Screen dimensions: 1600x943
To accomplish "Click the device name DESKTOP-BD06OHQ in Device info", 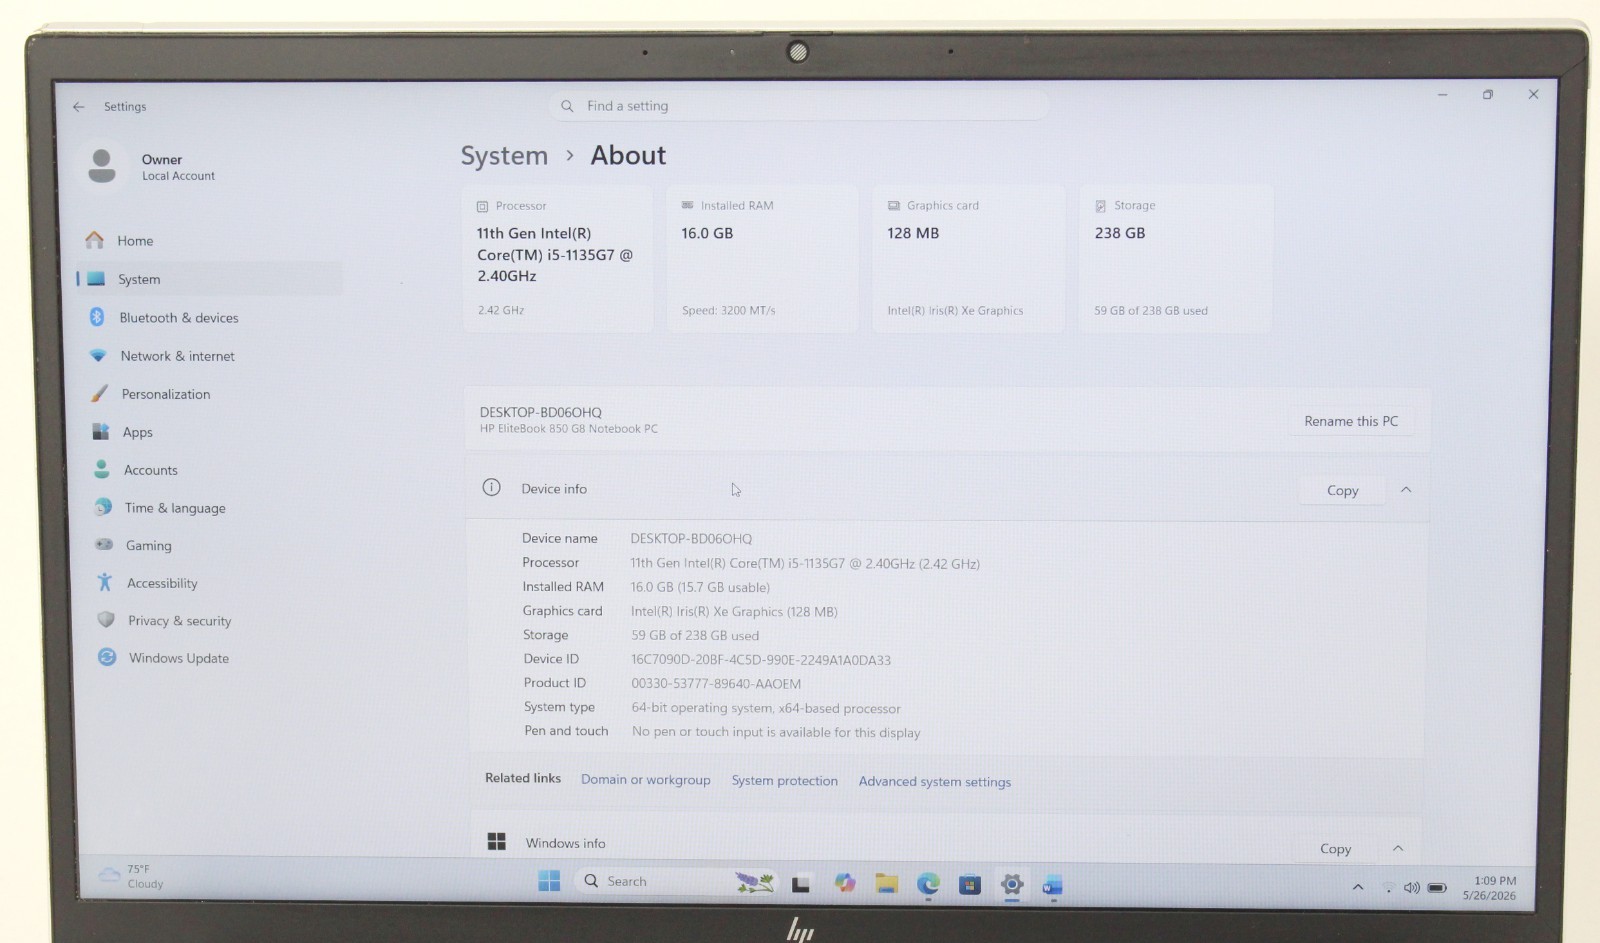I will coord(691,539).
